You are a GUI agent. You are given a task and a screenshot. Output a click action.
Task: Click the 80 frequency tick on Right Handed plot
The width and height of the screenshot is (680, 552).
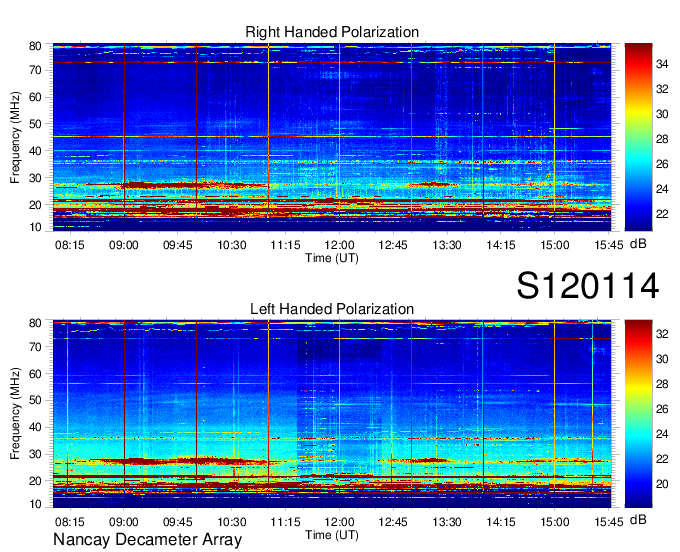[x=35, y=46]
